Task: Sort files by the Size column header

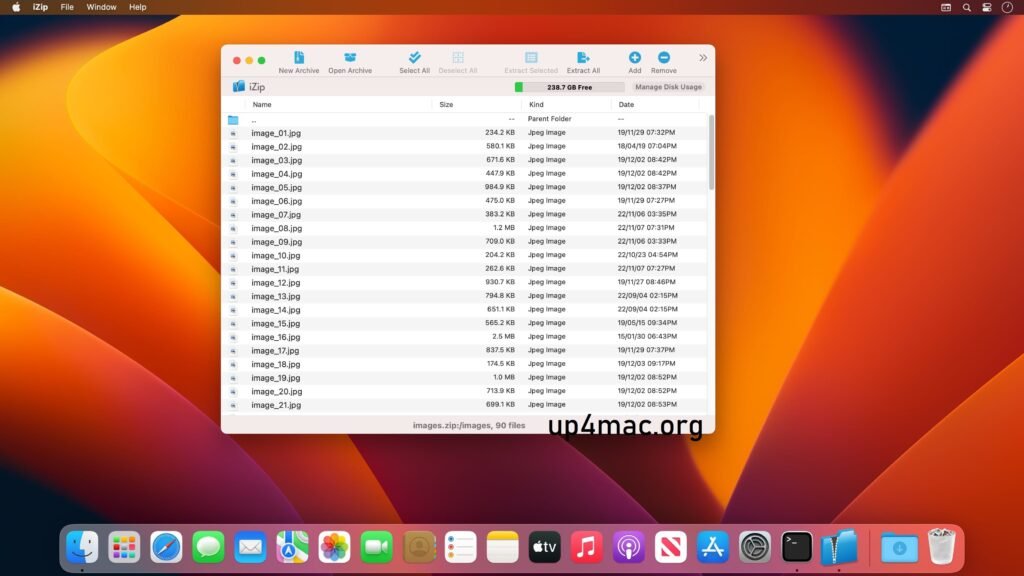Action: tap(444, 103)
